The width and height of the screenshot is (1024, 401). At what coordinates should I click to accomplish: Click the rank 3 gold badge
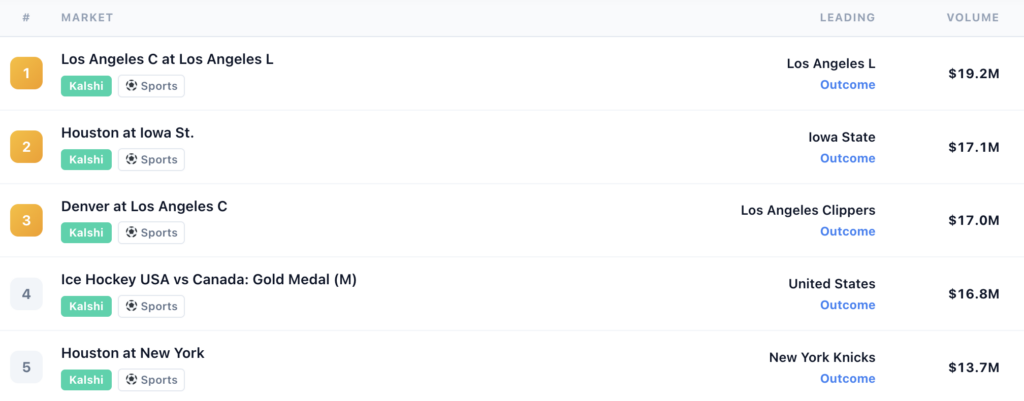coord(26,220)
